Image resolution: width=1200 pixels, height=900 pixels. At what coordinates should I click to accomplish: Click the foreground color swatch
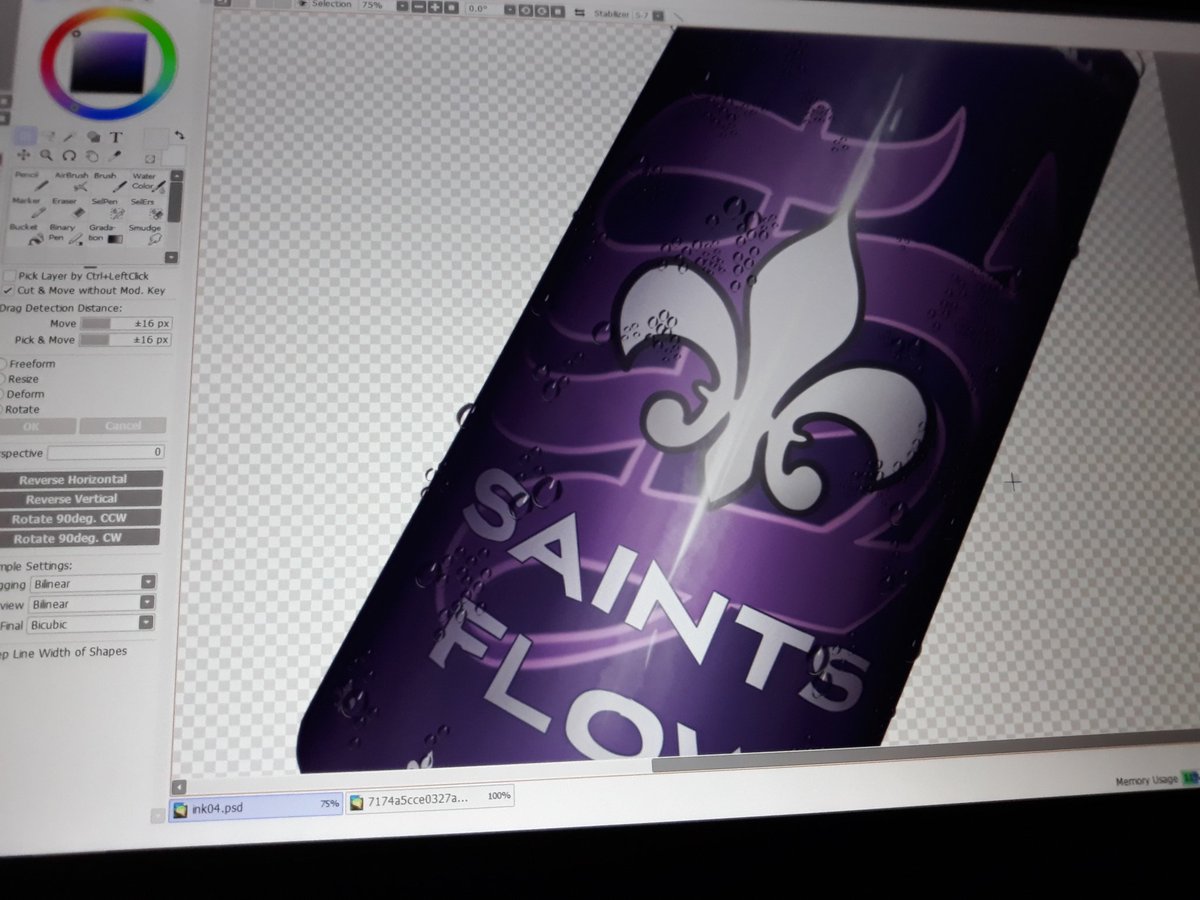155,137
